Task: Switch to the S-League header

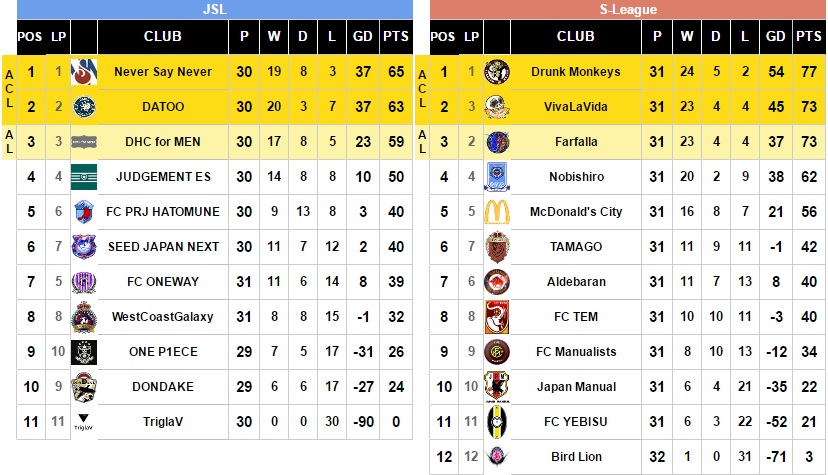Action: tap(627, 10)
